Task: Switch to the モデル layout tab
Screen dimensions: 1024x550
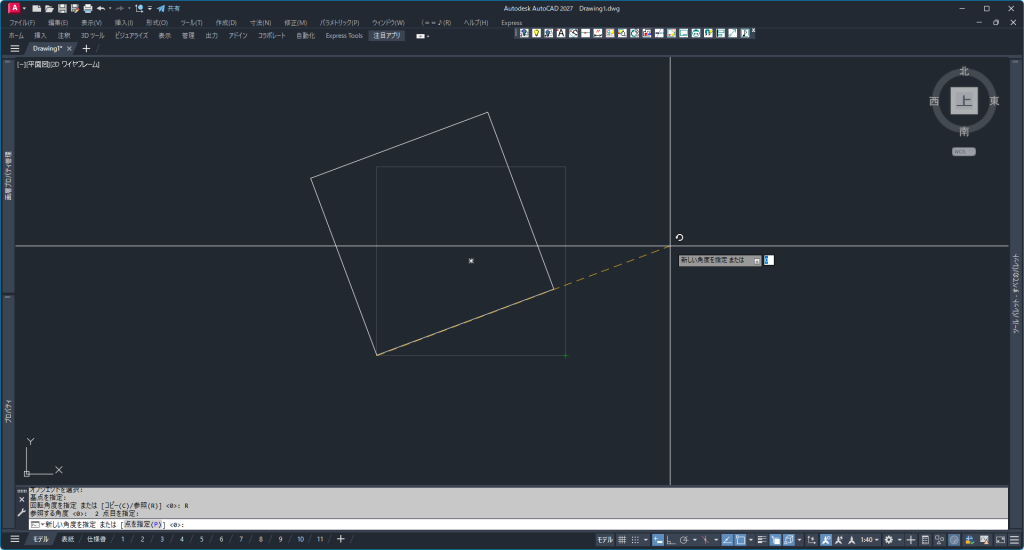Action: point(40,539)
